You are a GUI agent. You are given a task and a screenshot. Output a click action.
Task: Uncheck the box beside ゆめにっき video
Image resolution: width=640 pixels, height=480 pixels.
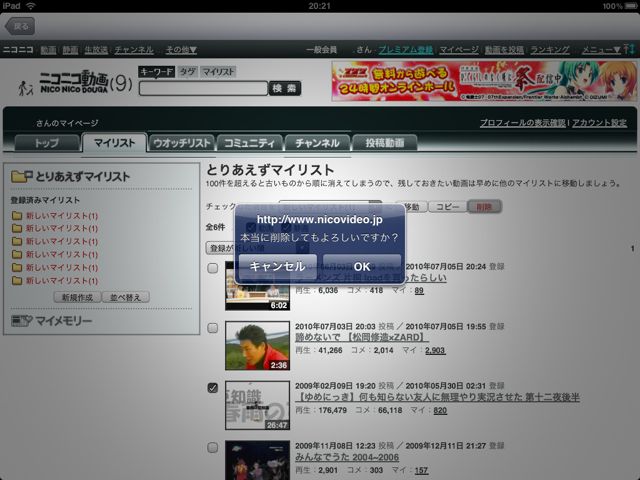tap(213, 387)
